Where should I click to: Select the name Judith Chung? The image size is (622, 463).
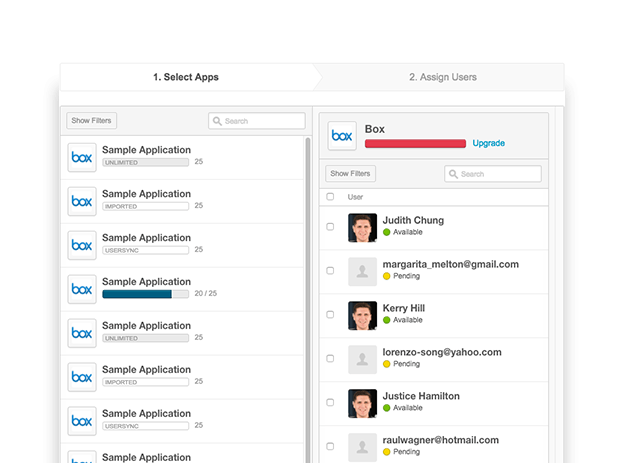(413, 220)
